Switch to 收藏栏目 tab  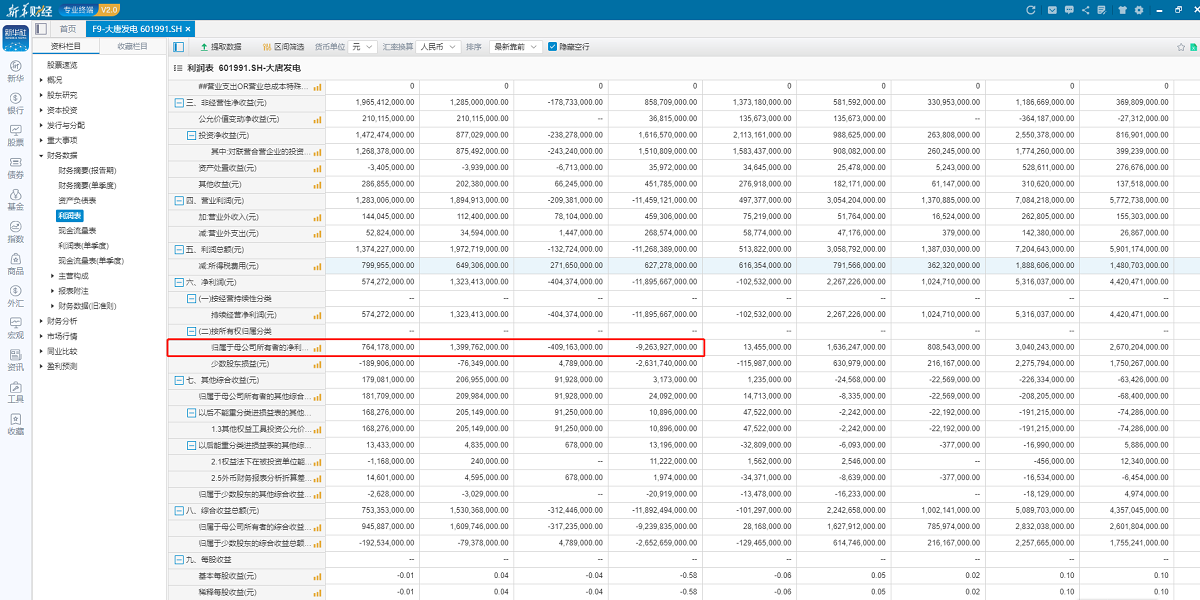(x=132, y=46)
